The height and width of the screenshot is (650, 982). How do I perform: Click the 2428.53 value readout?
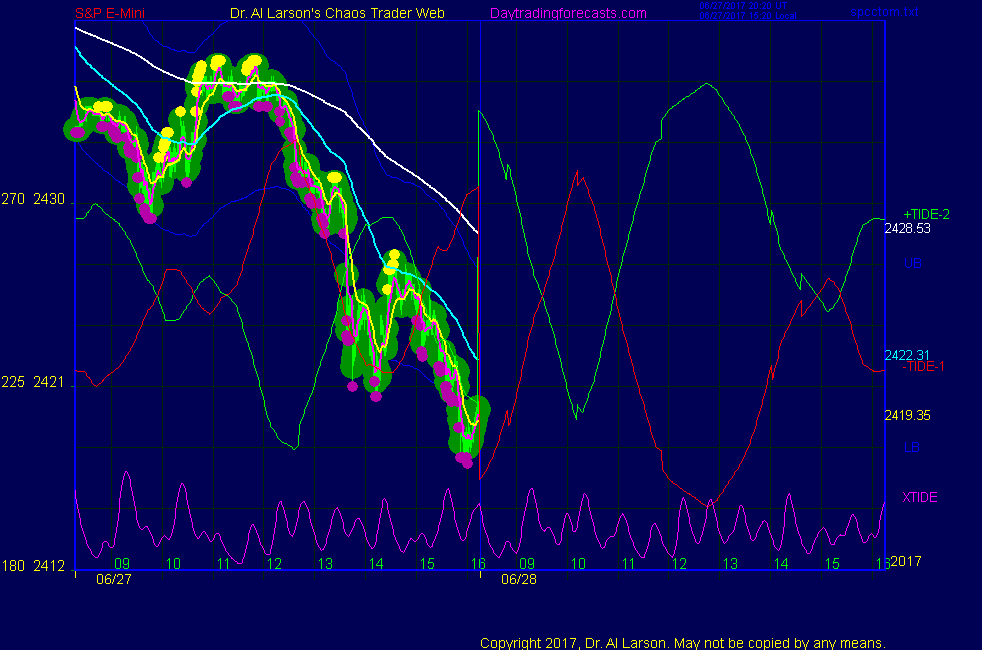(907, 229)
